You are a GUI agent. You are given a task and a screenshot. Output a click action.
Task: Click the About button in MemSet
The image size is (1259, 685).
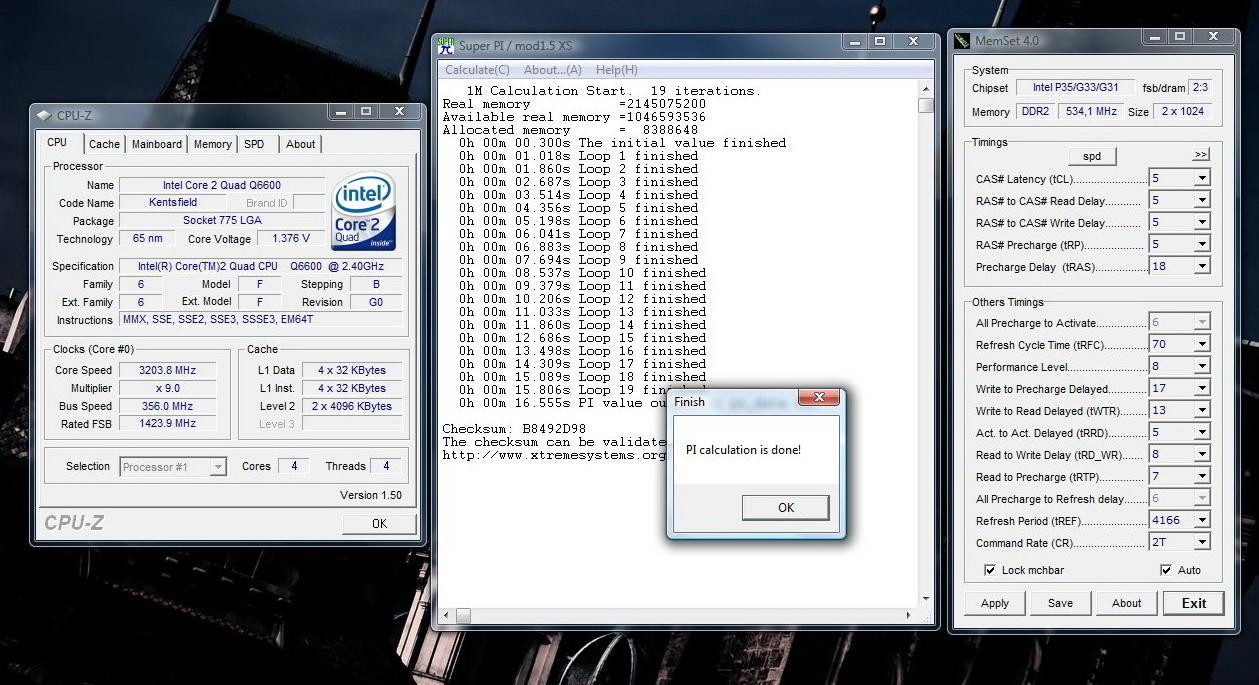[x=1126, y=603]
